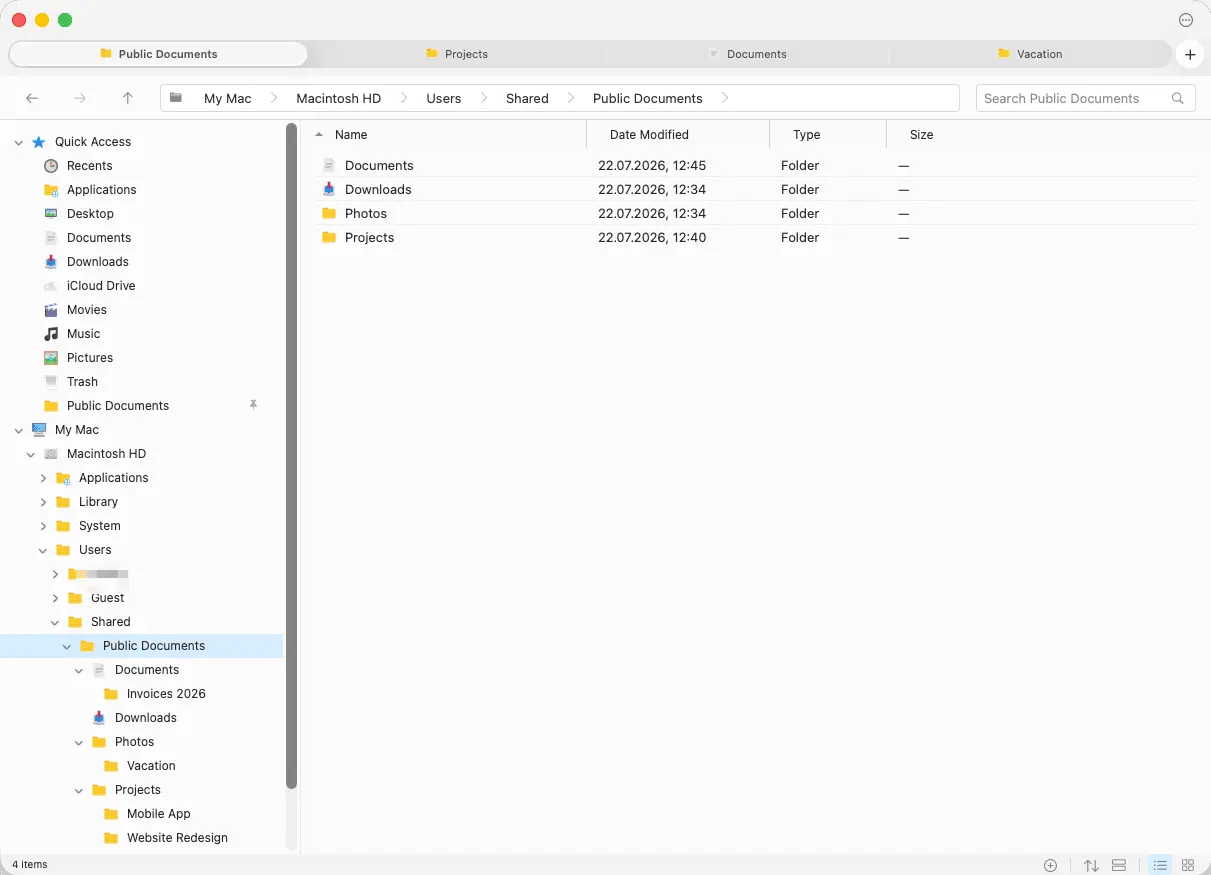
Task: Click Macintosh HD in the path bar
Action: [339, 98]
